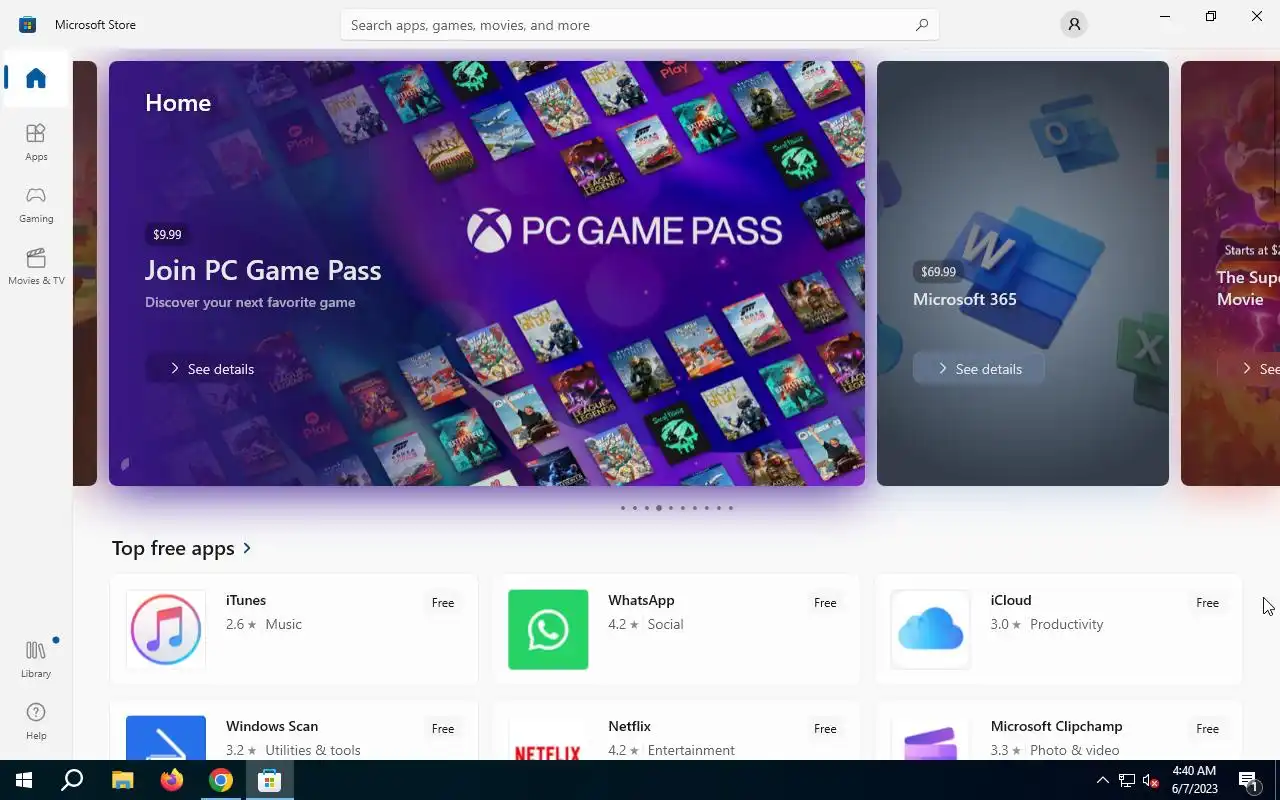
Task: Click the Photo & video category text
Action: [x=1075, y=750]
